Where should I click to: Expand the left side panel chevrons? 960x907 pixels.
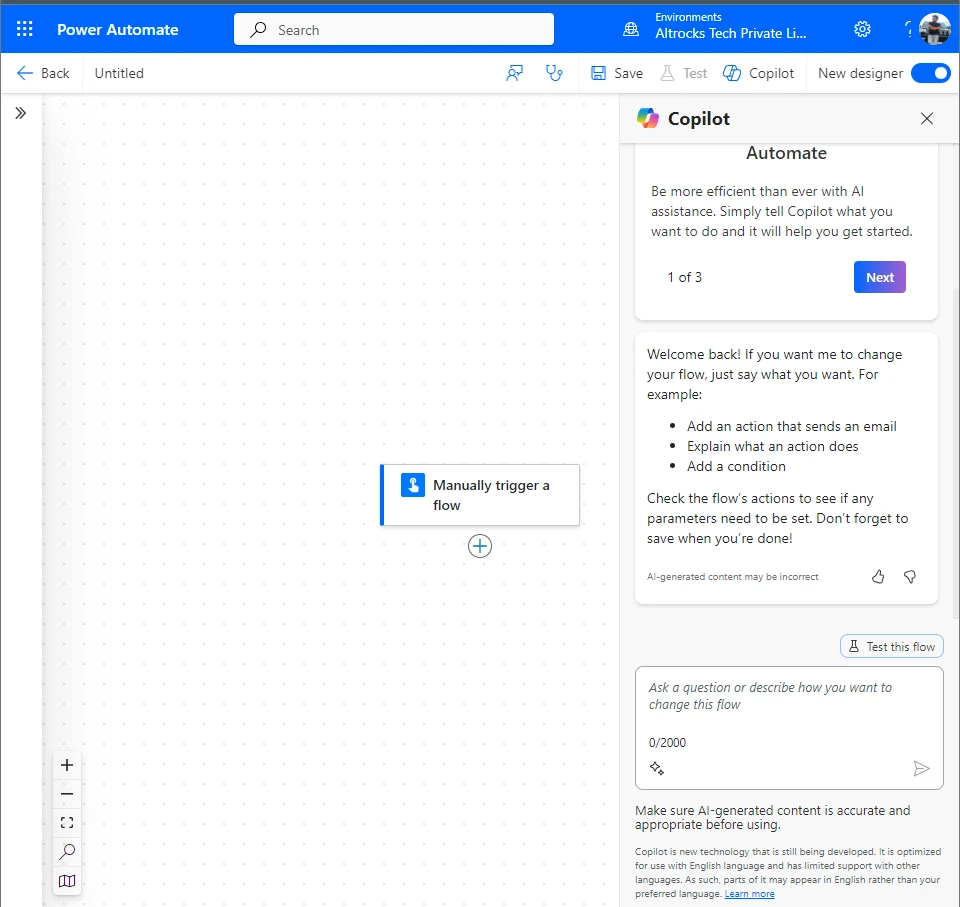click(21, 113)
